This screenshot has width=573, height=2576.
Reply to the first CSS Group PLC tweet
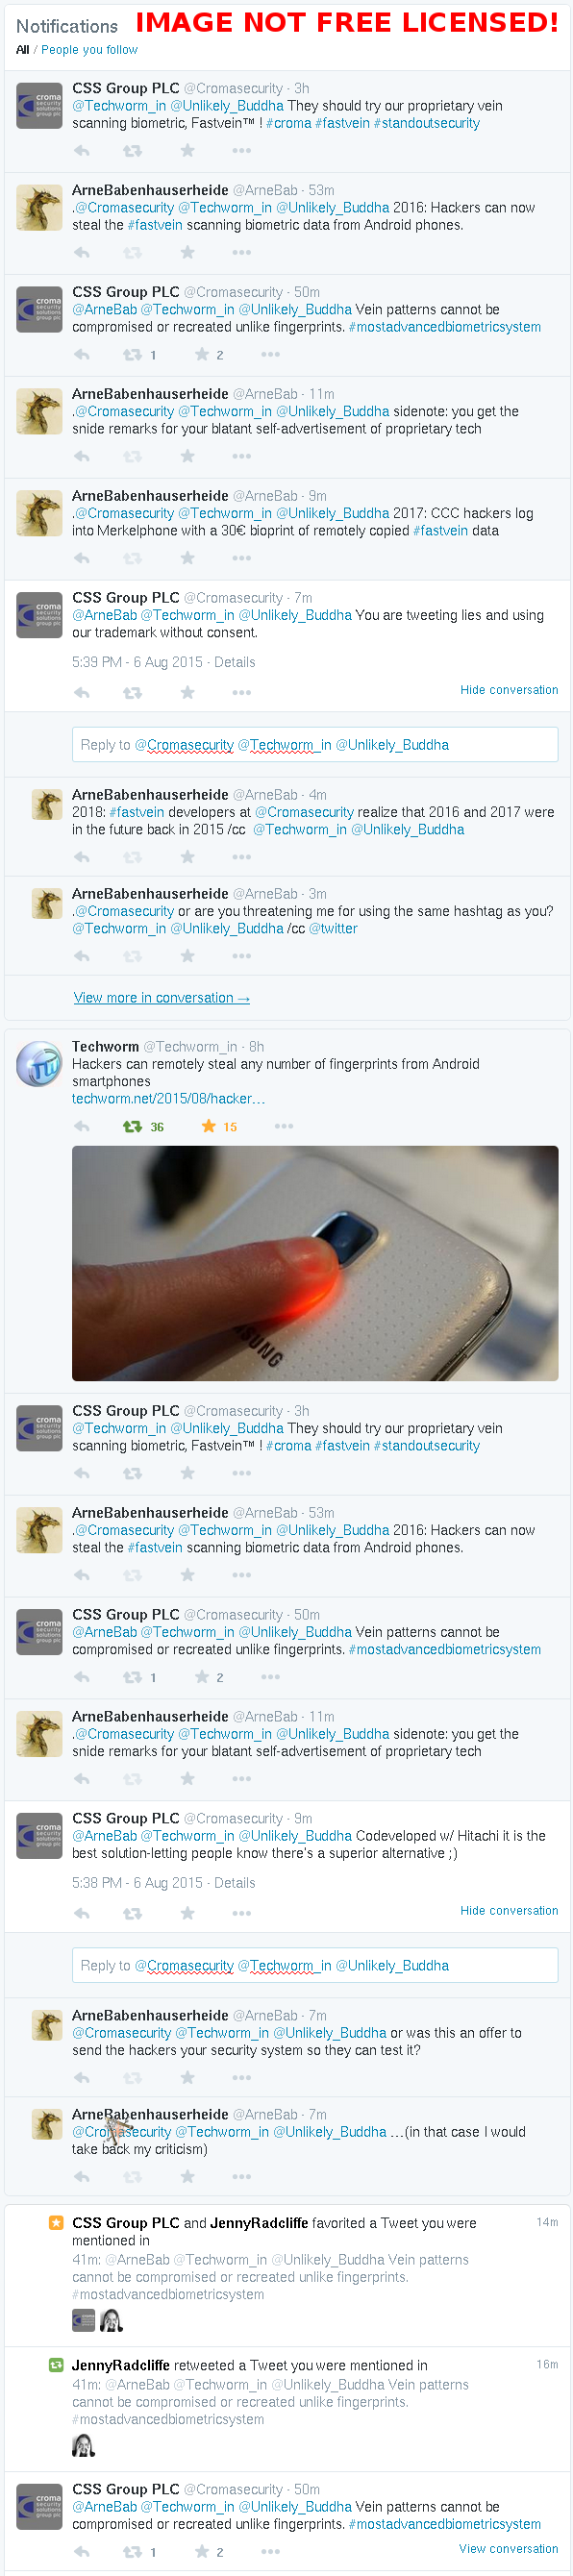tap(82, 151)
